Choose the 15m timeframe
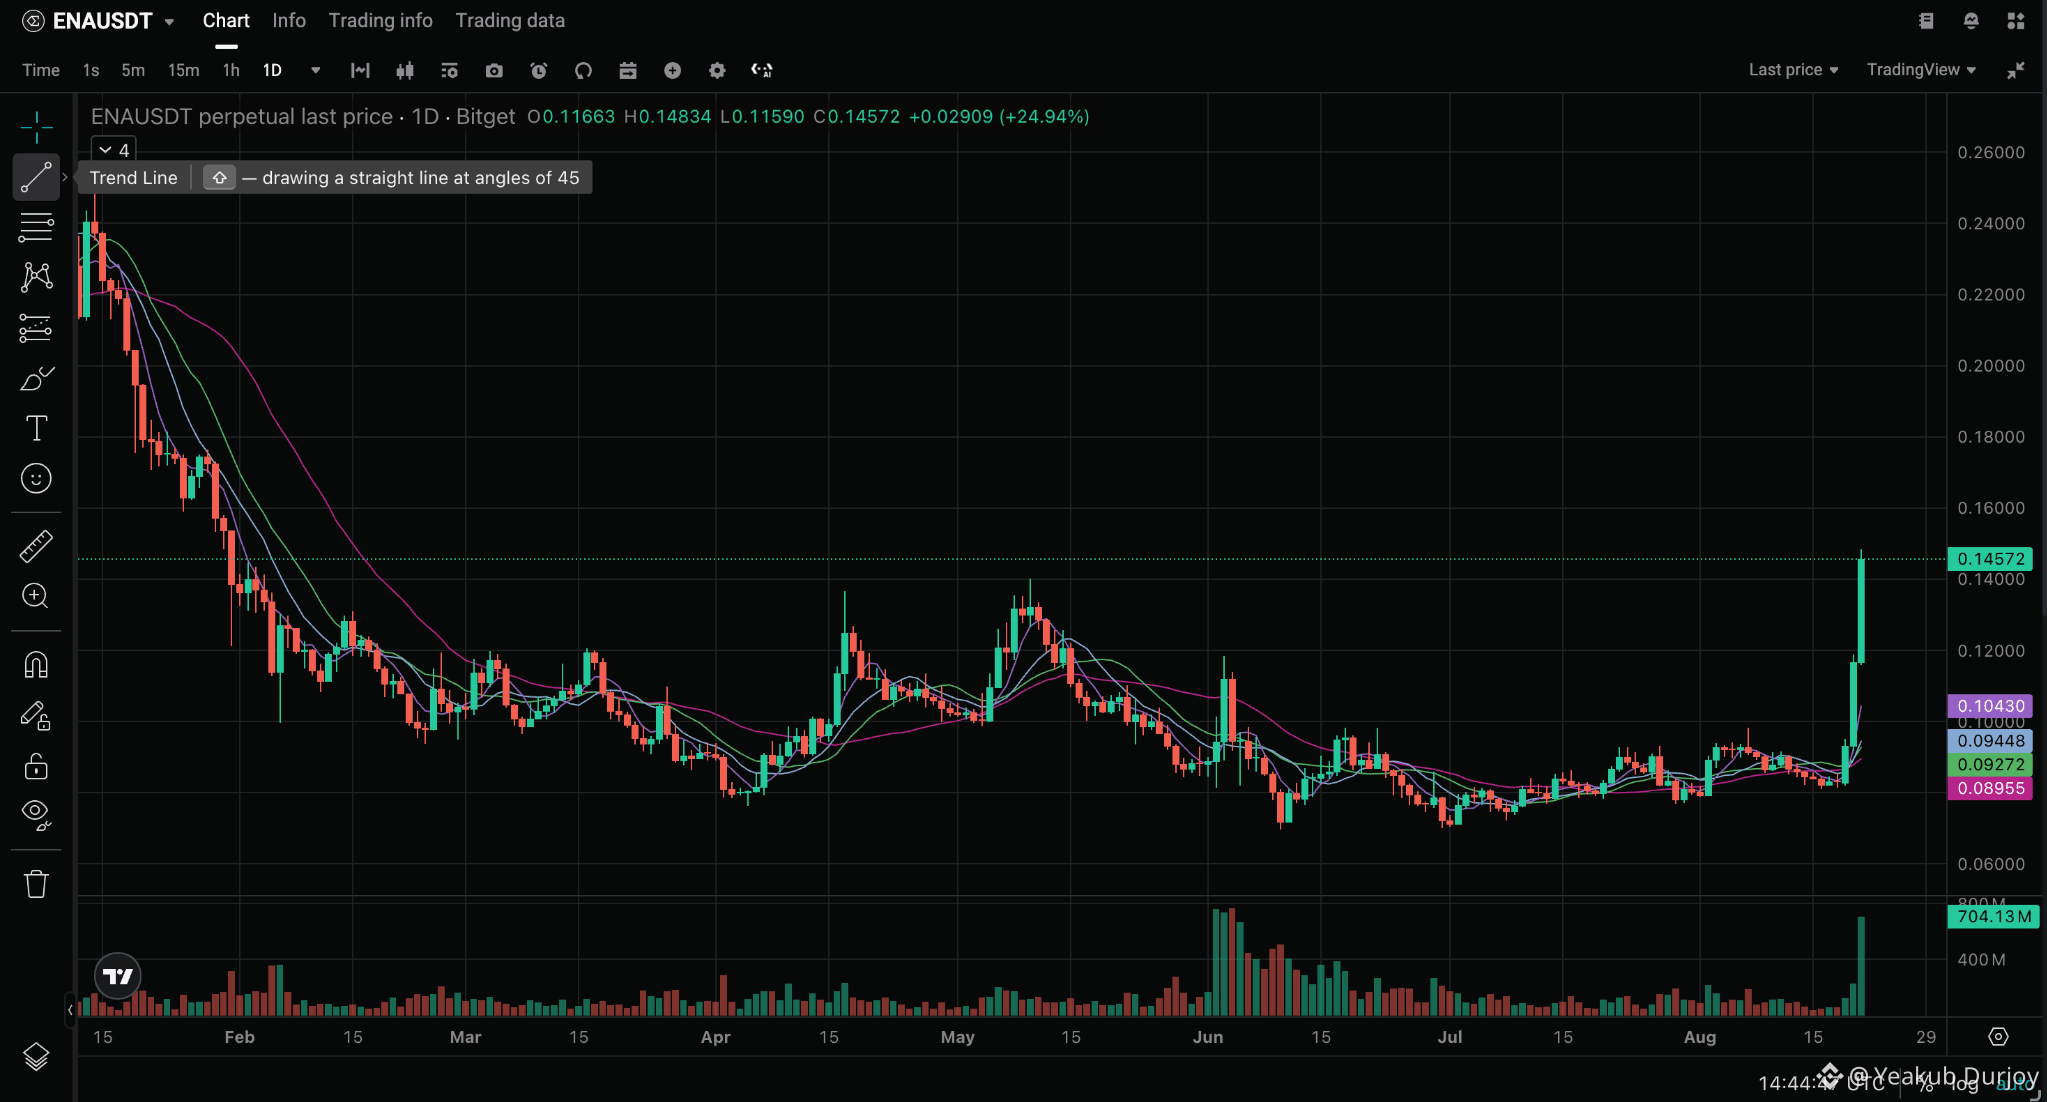The width and height of the screenshot is (2047, 1102). coord(183,70)
